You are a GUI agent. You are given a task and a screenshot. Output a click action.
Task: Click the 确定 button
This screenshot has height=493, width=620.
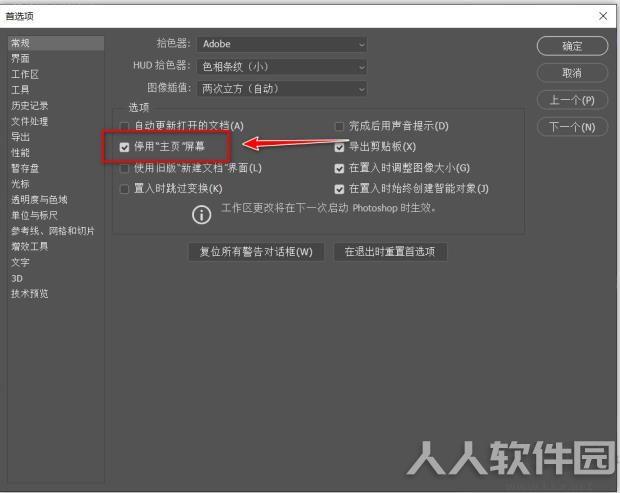click(x=572, y=46)
